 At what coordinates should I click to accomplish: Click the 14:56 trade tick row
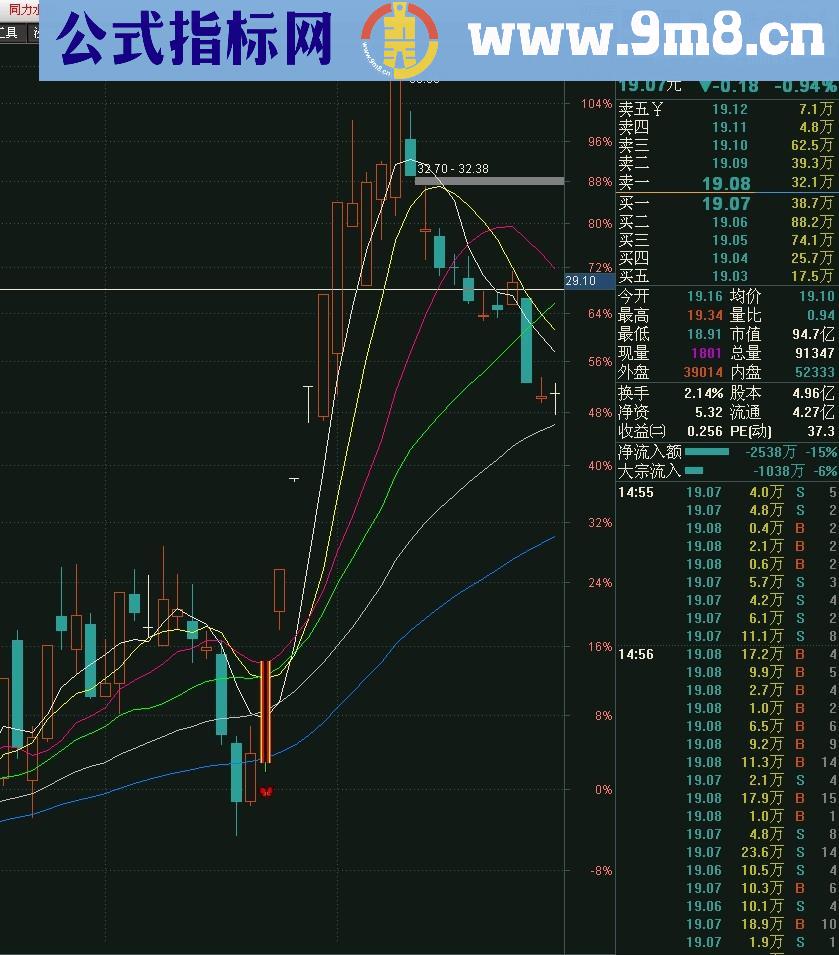pos(727,654)
